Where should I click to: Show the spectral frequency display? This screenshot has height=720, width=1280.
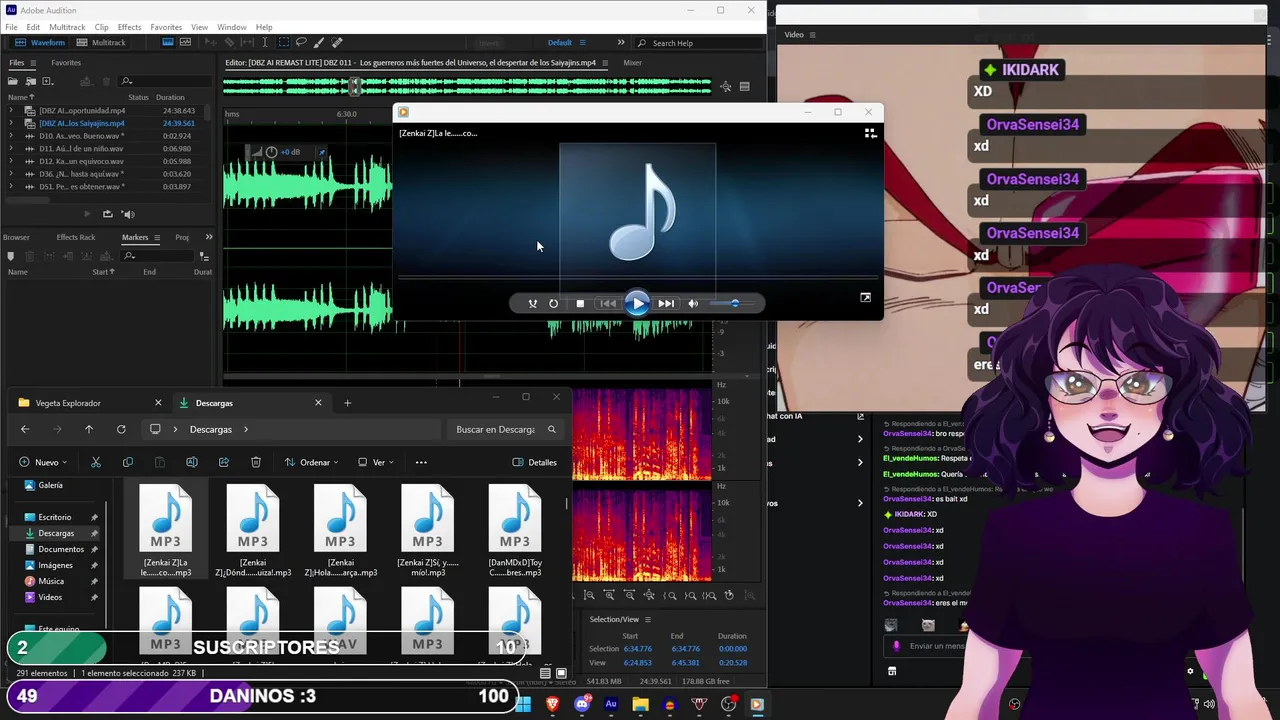168,42
